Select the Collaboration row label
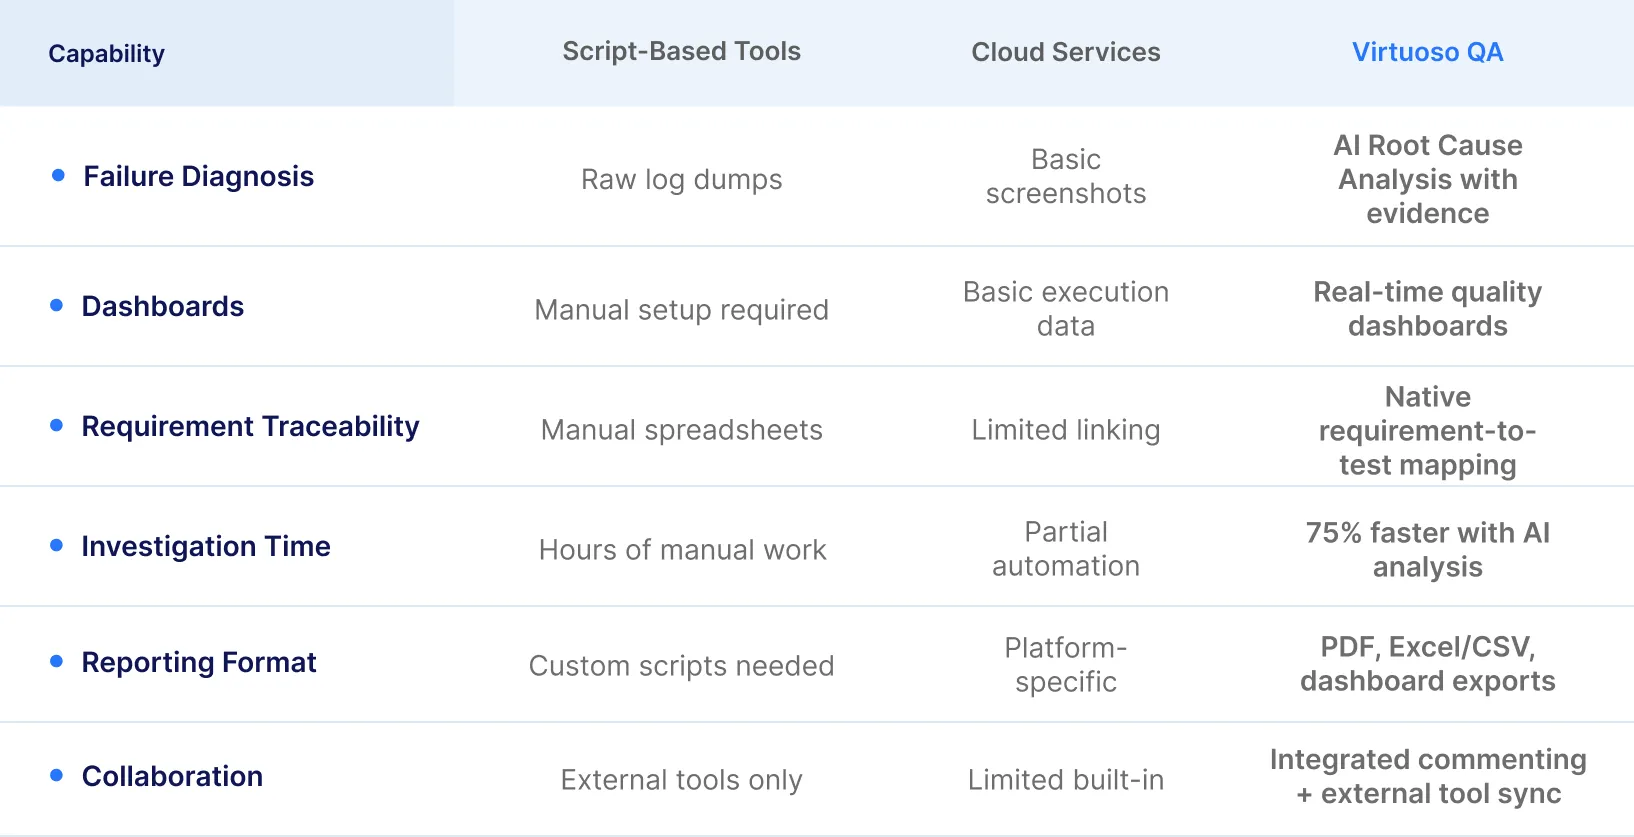 (173, 776)
